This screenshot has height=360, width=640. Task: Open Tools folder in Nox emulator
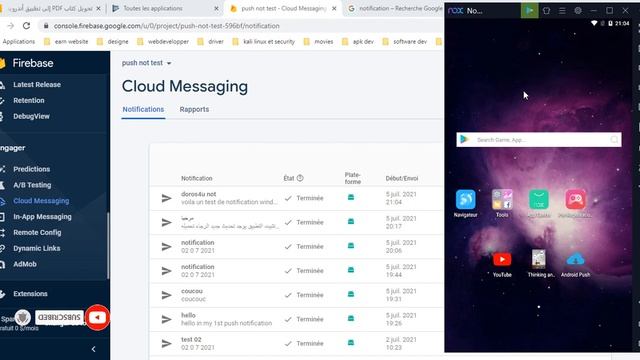(x=502, y=200)
